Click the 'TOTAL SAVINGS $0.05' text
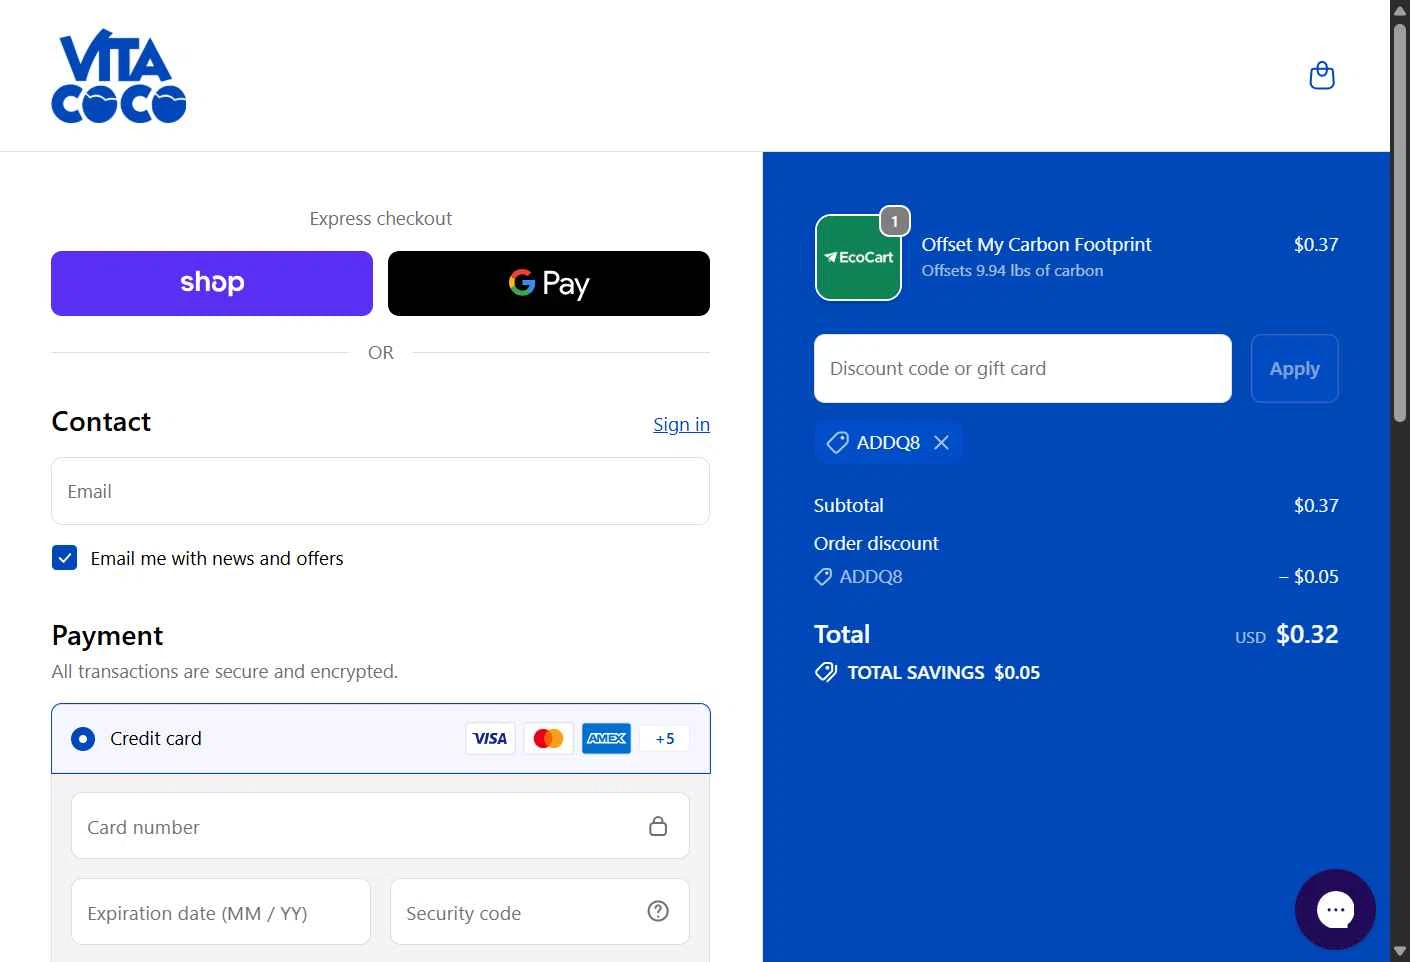1410x962 pixels. 943,672
